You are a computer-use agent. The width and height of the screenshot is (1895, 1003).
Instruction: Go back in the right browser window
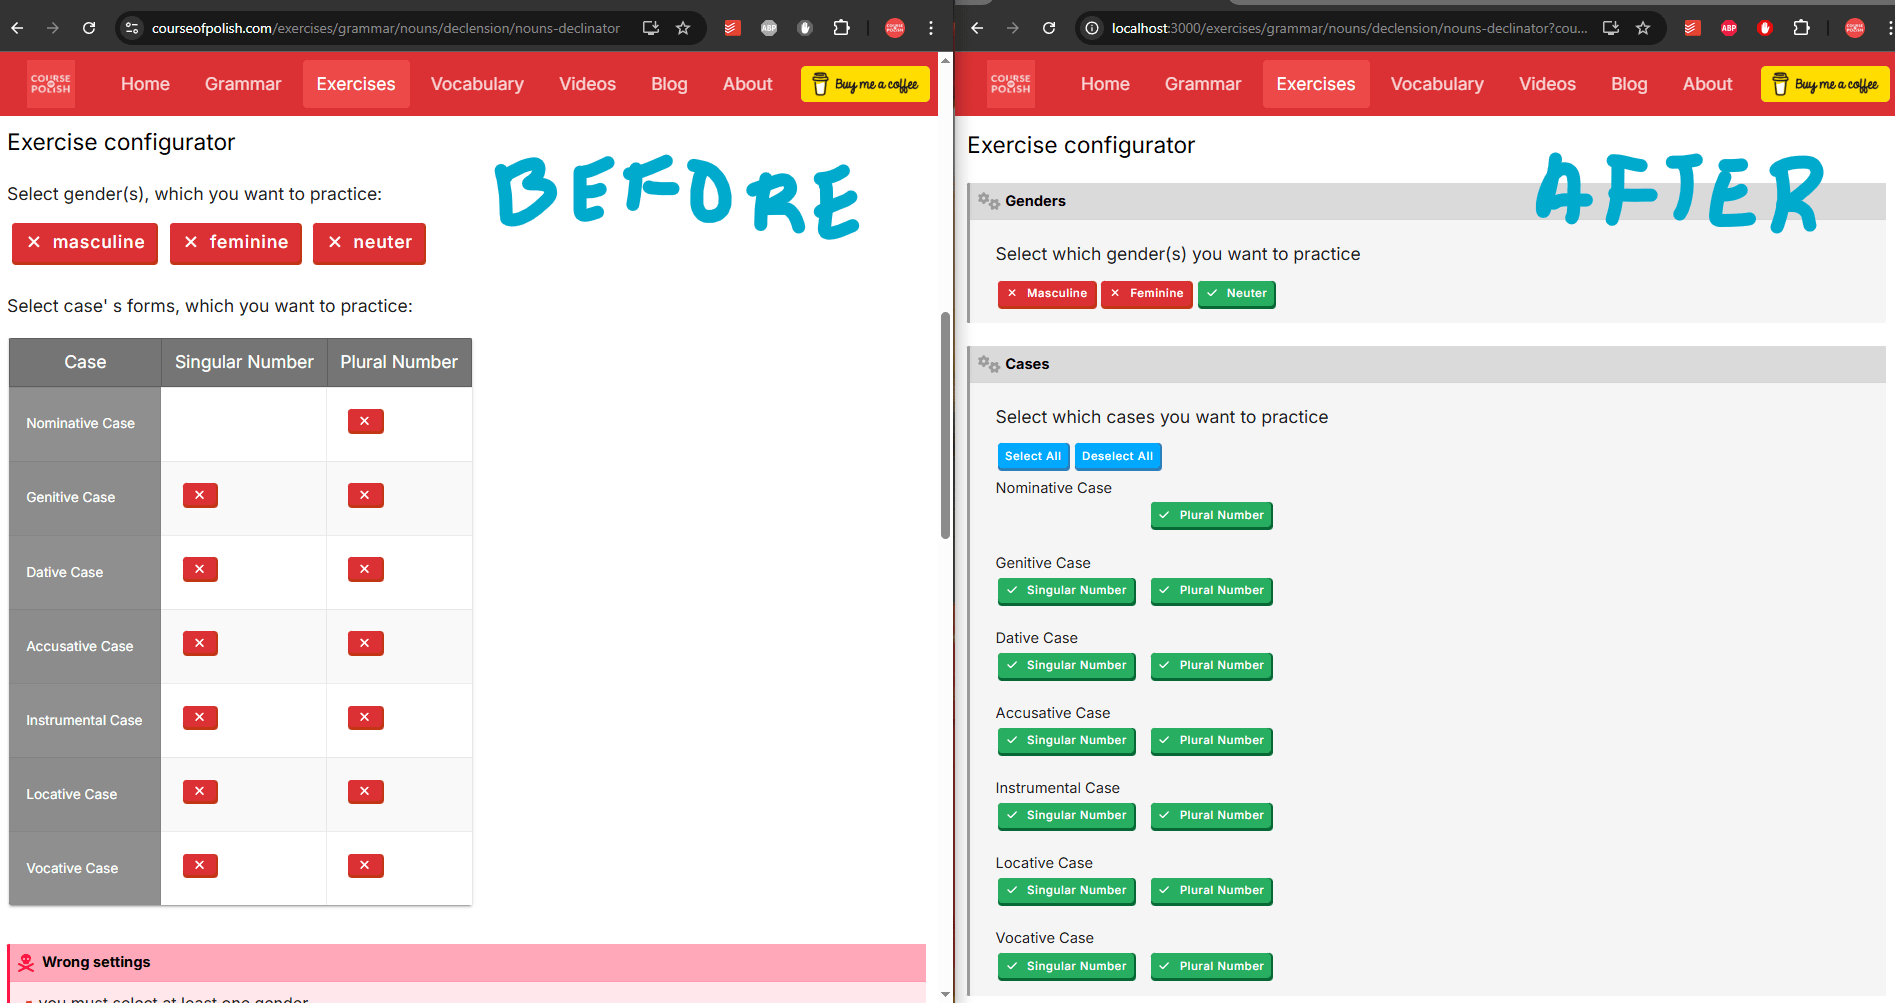(977, 28)
